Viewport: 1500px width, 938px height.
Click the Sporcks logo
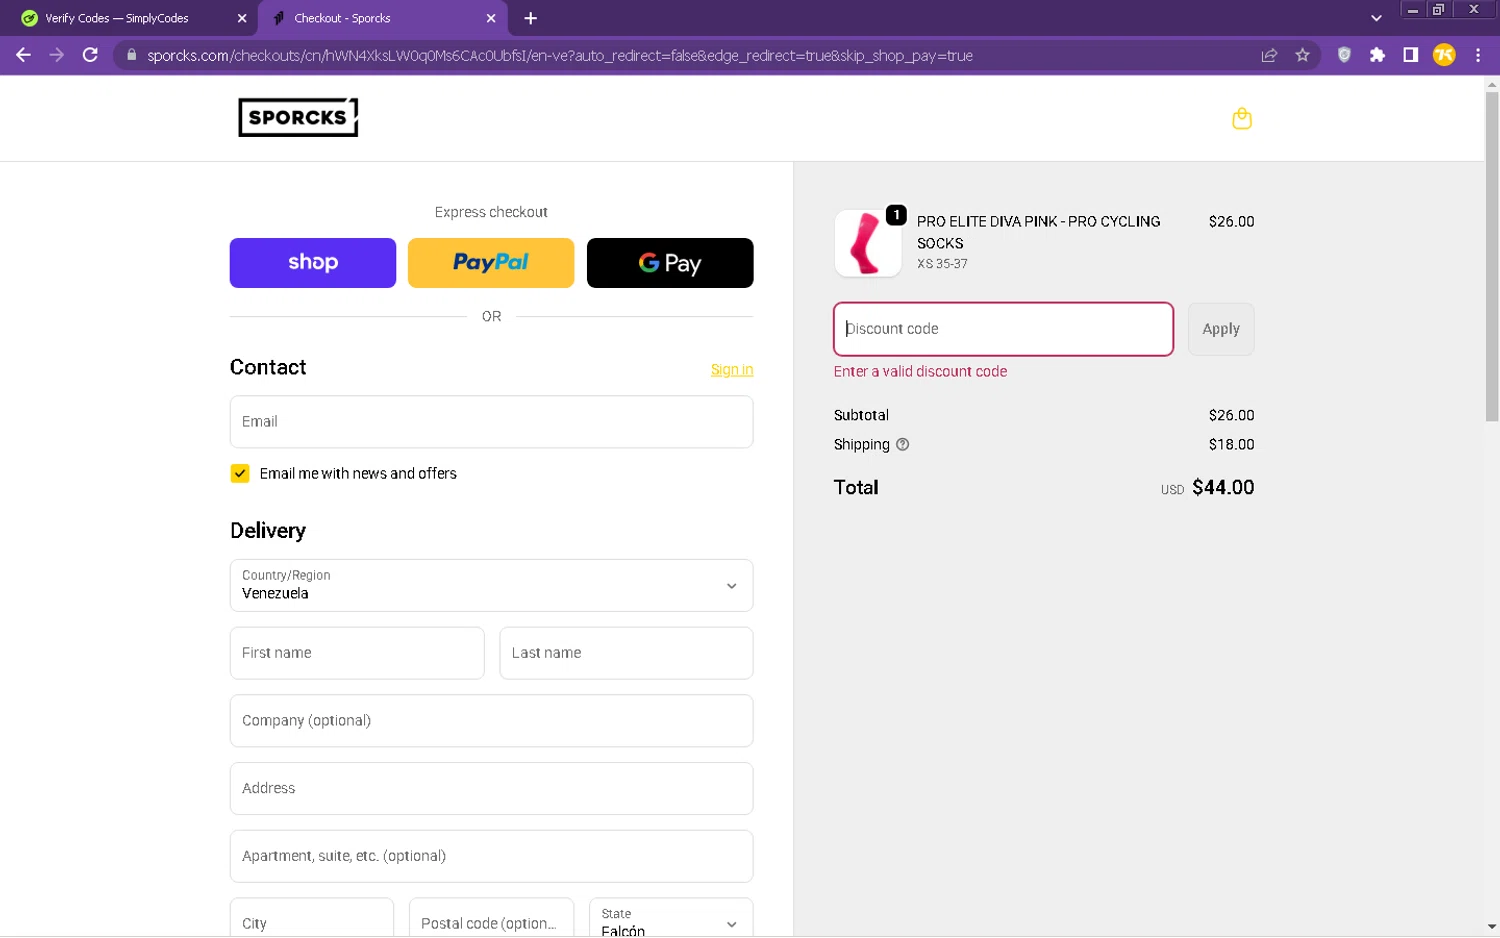298,117
